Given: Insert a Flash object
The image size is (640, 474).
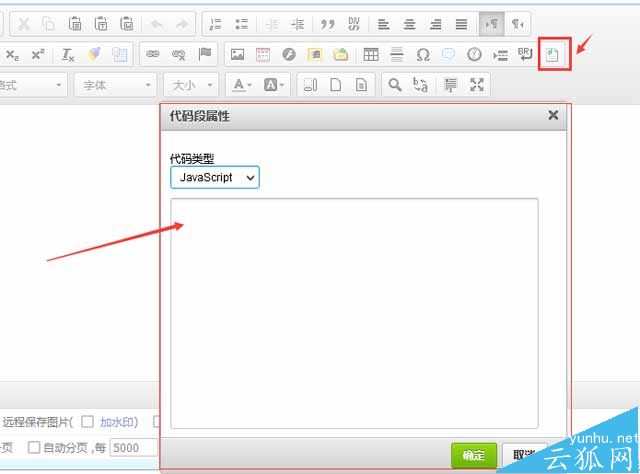Looking at the screenshot, I should 289,54.
